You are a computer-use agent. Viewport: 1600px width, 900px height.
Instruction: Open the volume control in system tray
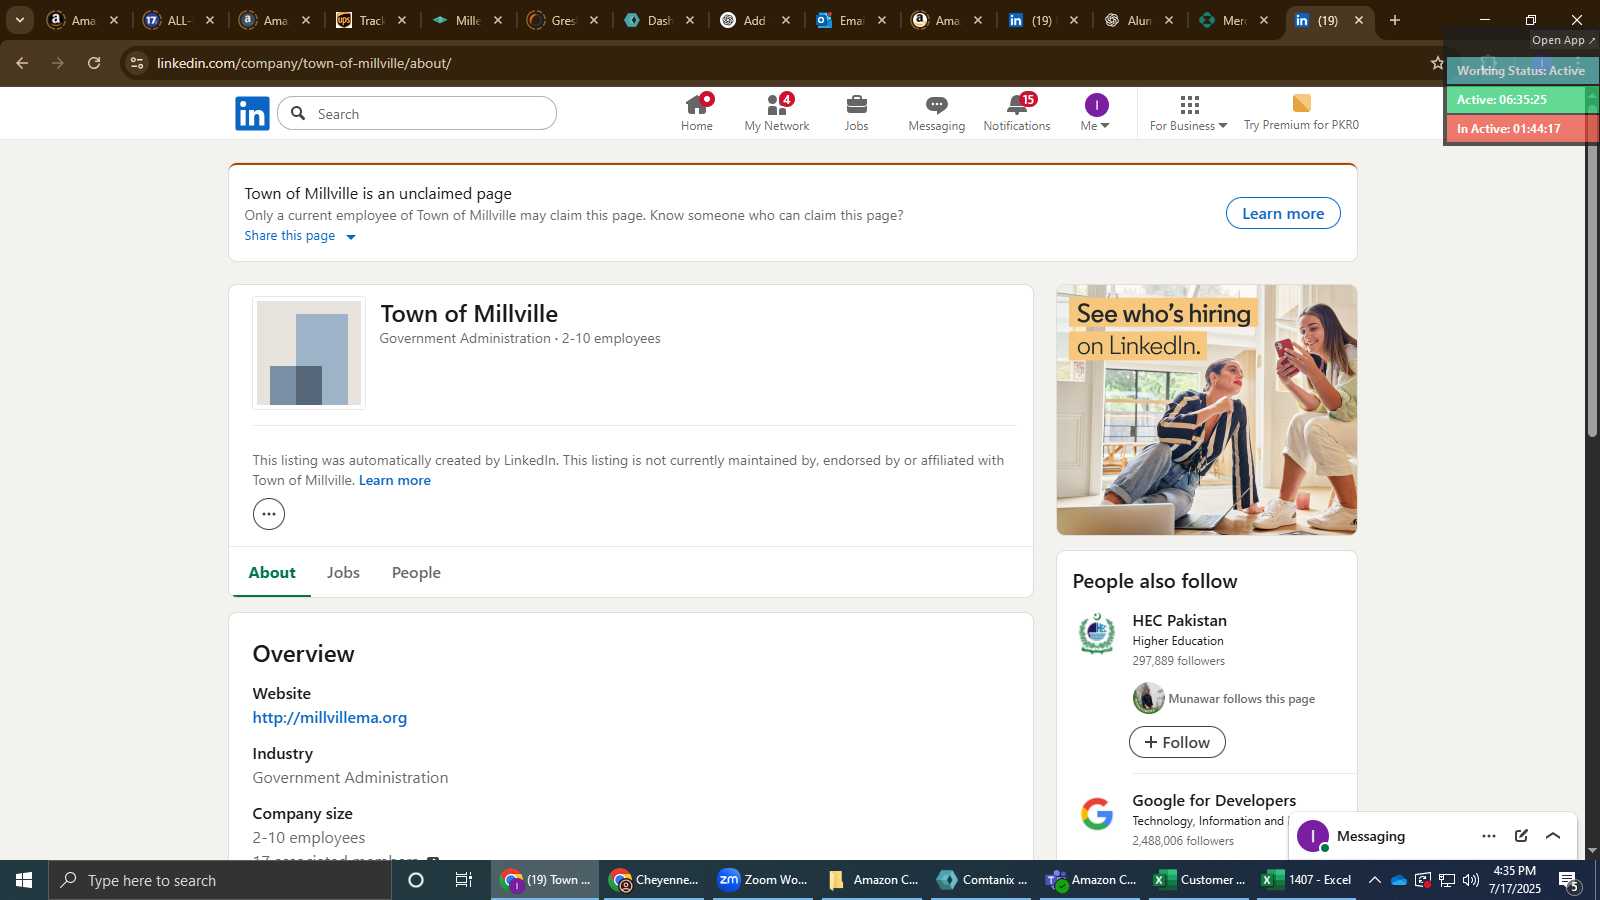coord(1471,880)
